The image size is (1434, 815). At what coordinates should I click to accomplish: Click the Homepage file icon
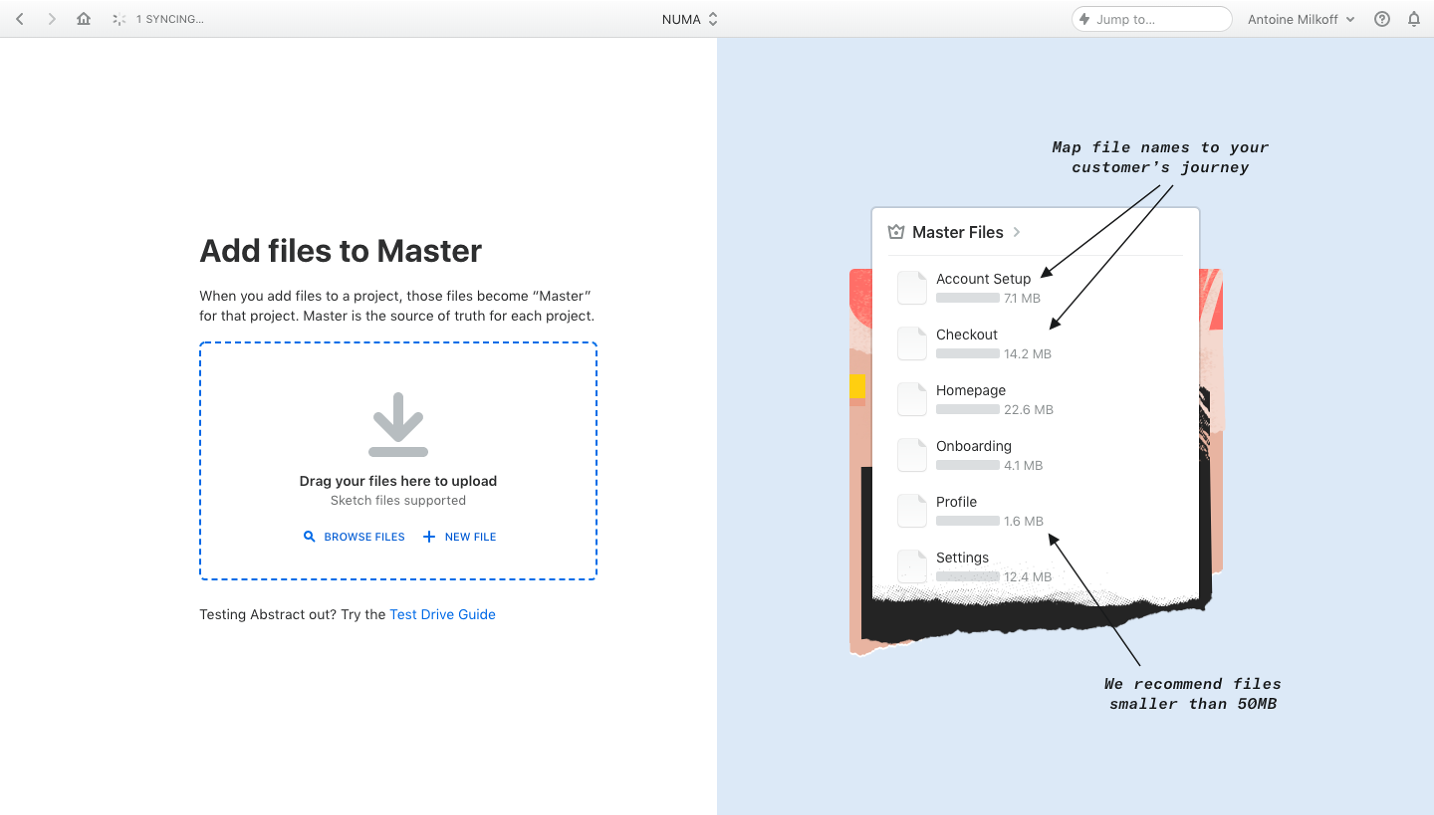[912, 399]
